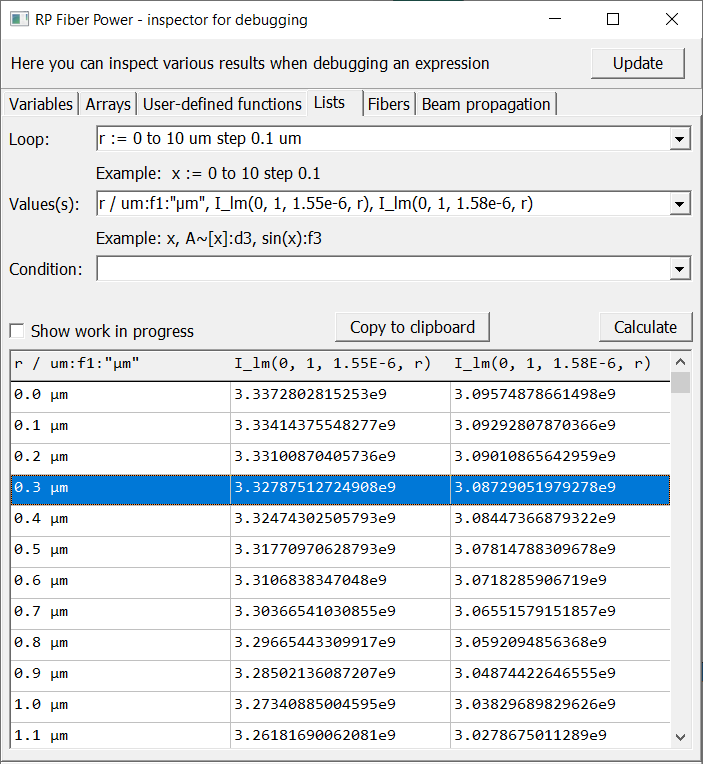The image size is (703, 764).
Task: Maximize the inspector window
Action: pos(613,19)
